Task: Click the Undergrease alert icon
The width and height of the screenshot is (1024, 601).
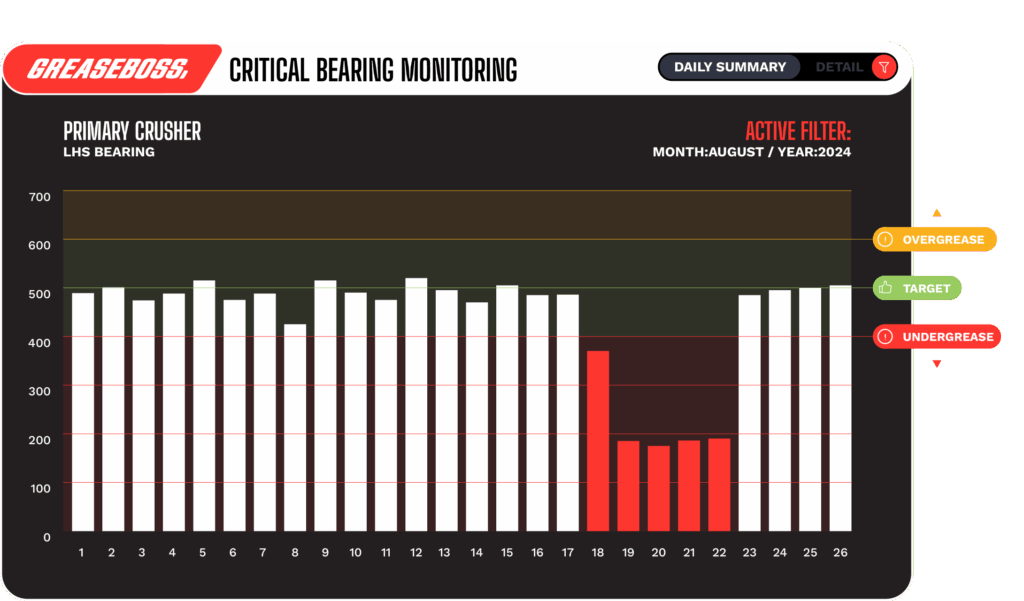Action: (x=885, y=337)
